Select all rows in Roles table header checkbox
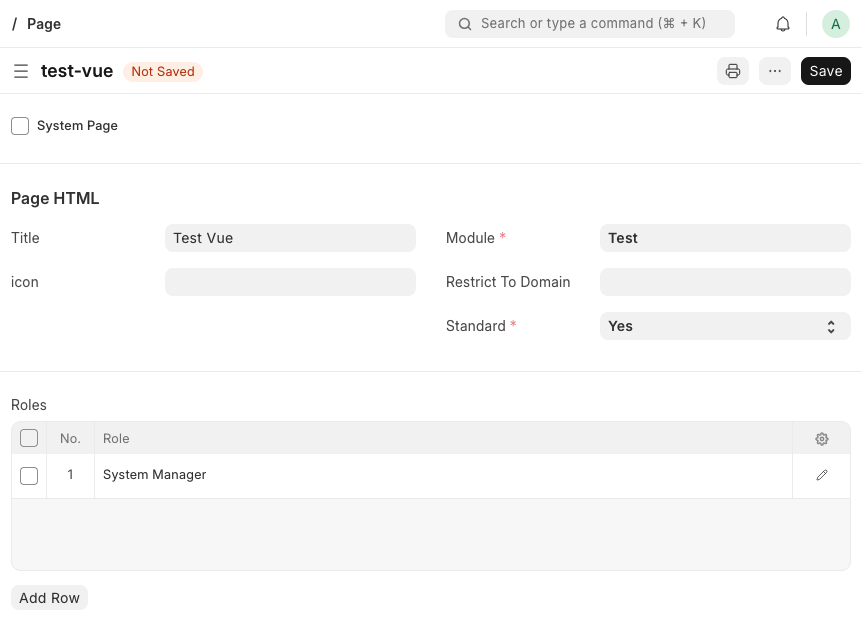The width and height of the screenshot is (862, 622). [x=29, y=438]
